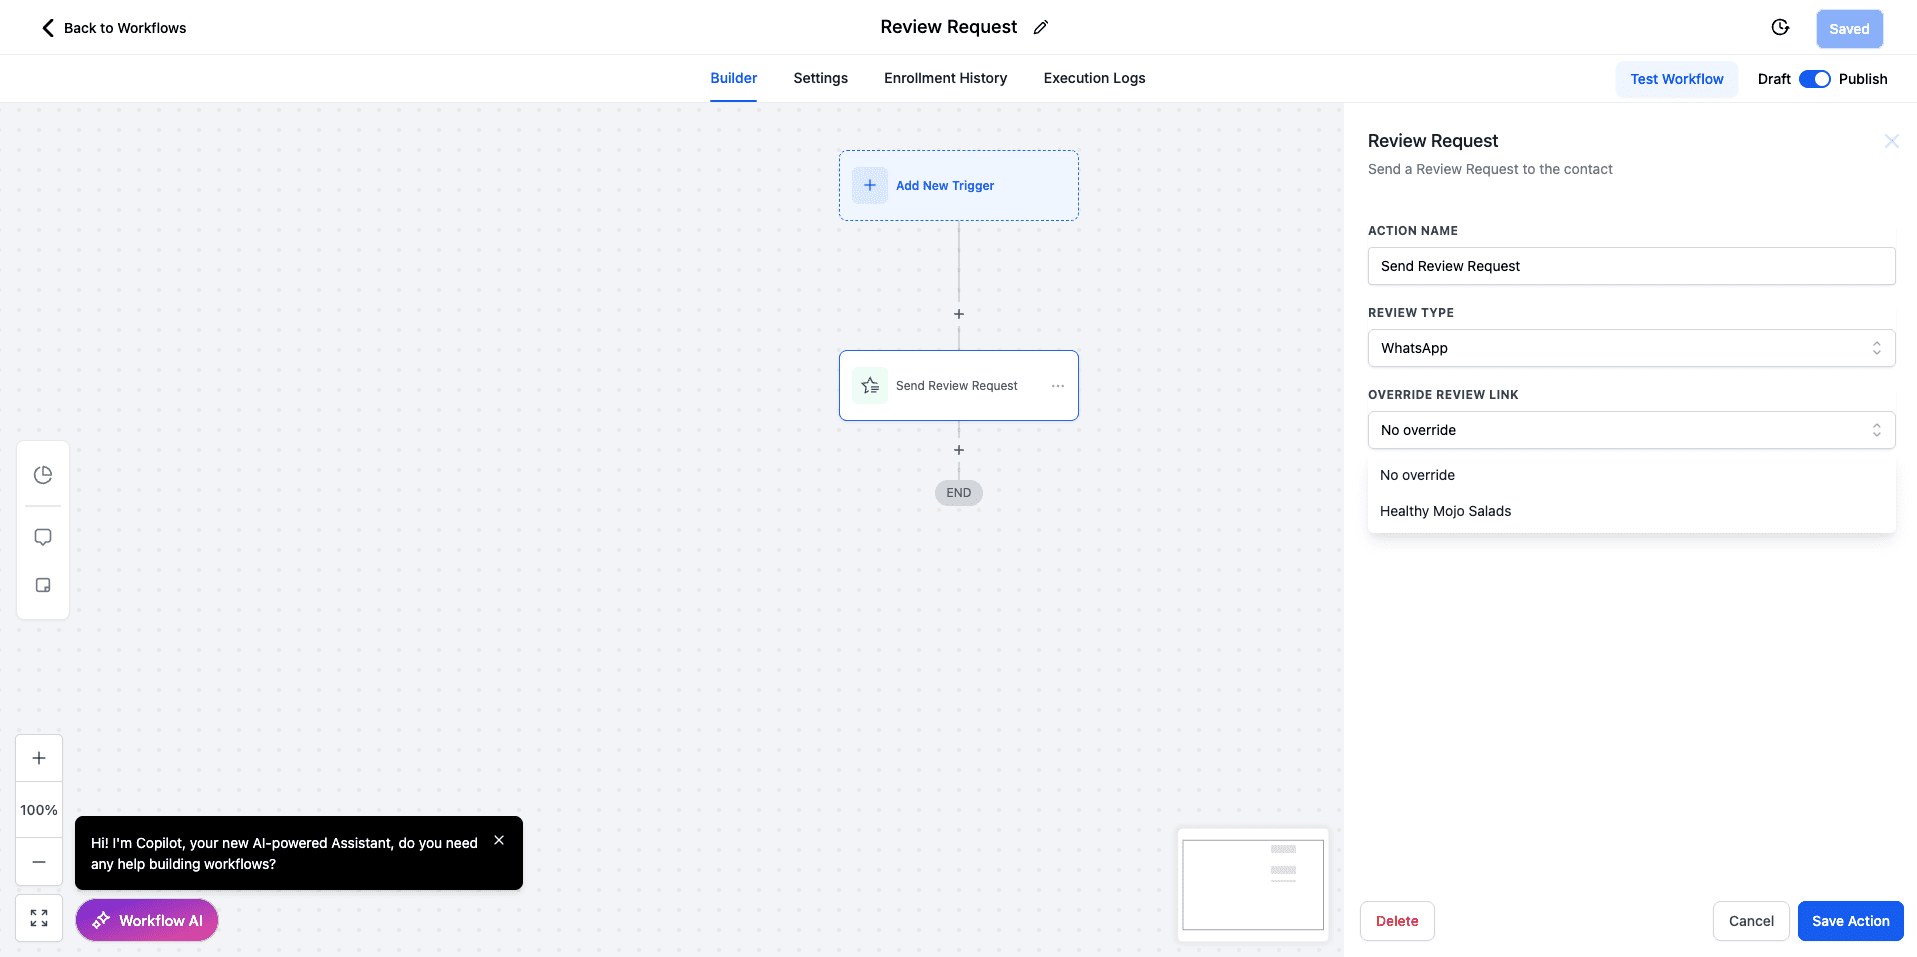Delete this action
1917x957 pixels.
1397,921
